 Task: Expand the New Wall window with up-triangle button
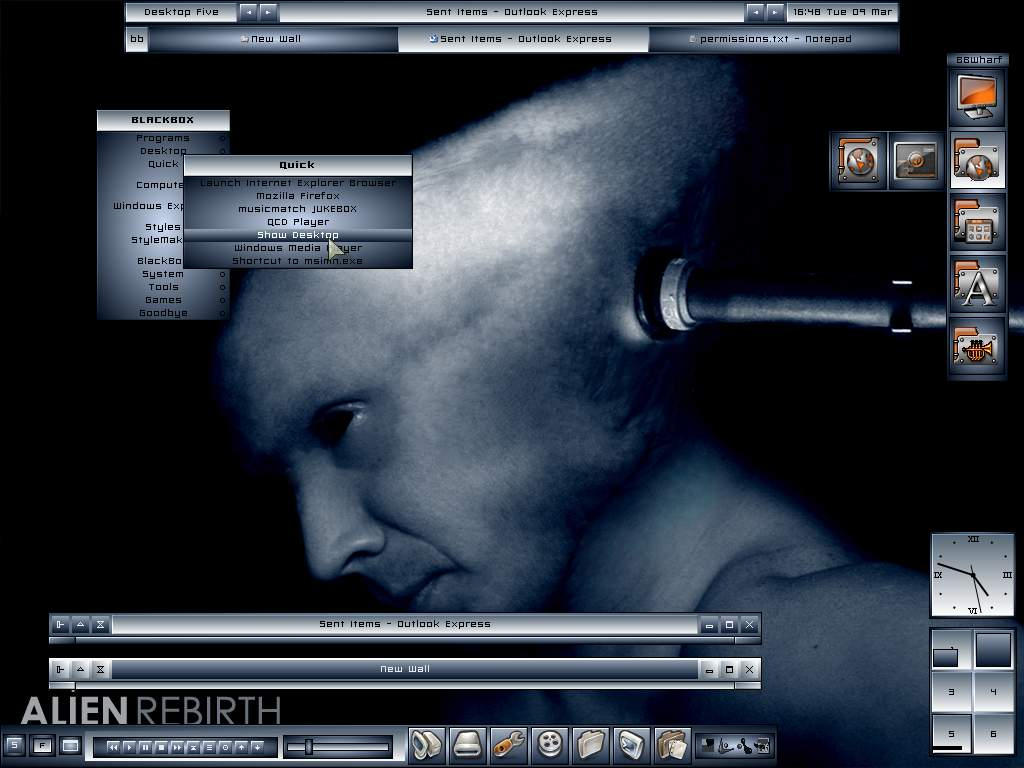(80, 669)
